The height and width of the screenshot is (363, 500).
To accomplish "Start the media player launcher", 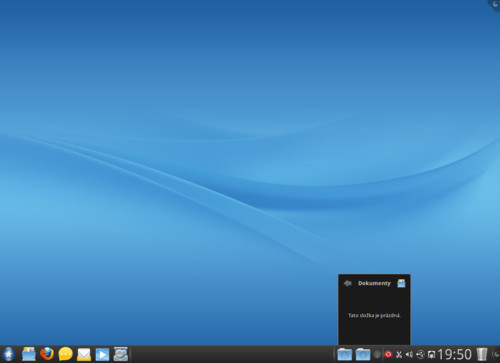I will pyautogui.click(x=102, y=354).
